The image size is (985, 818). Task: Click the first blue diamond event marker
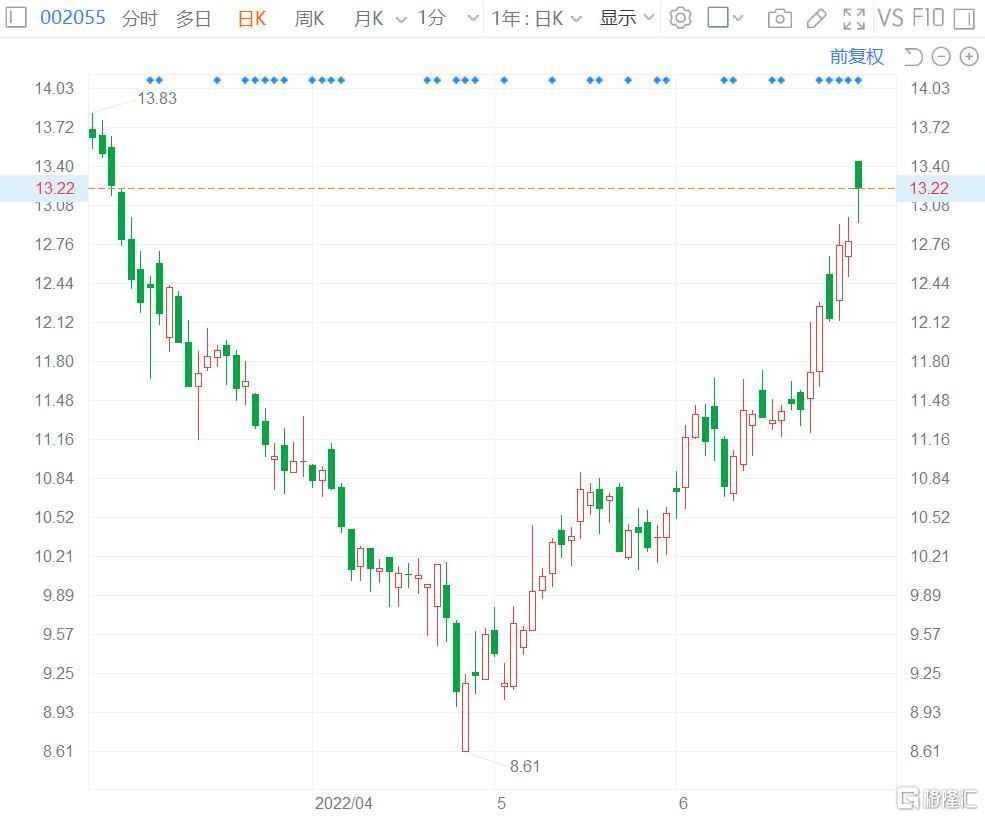click(150, 80)
